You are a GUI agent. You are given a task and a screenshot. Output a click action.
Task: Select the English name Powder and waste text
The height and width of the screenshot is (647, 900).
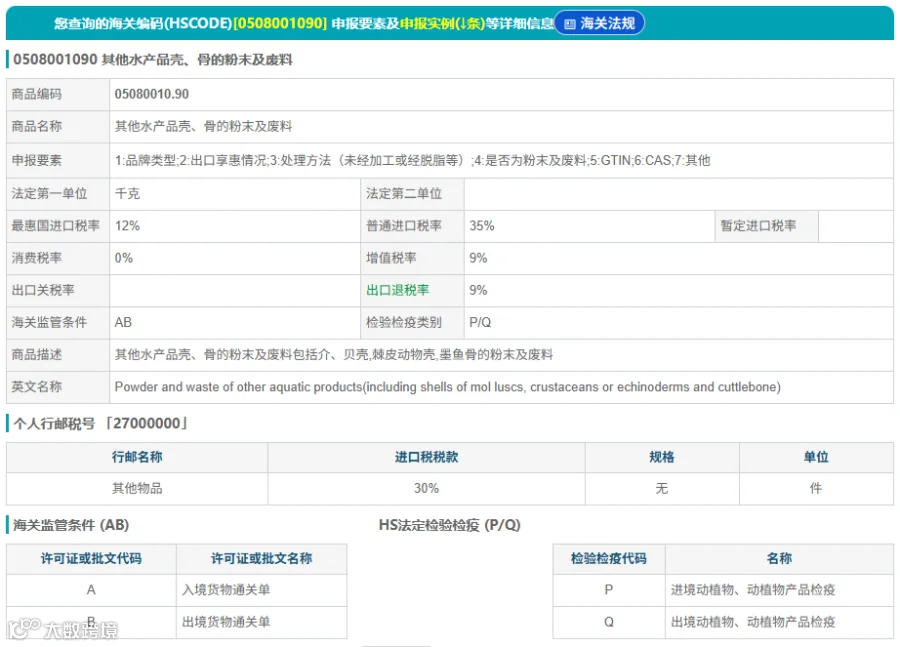coord(447,387)
